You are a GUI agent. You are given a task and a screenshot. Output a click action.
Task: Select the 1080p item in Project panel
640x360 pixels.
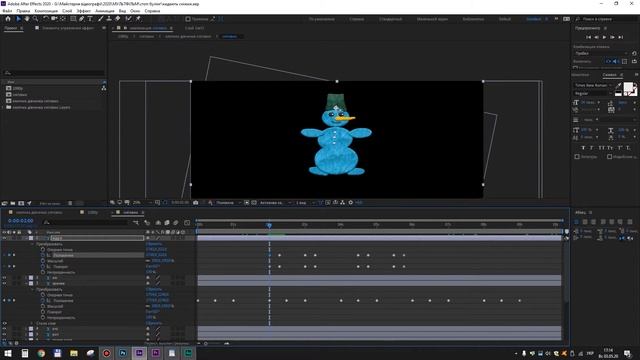coord(18,88)
